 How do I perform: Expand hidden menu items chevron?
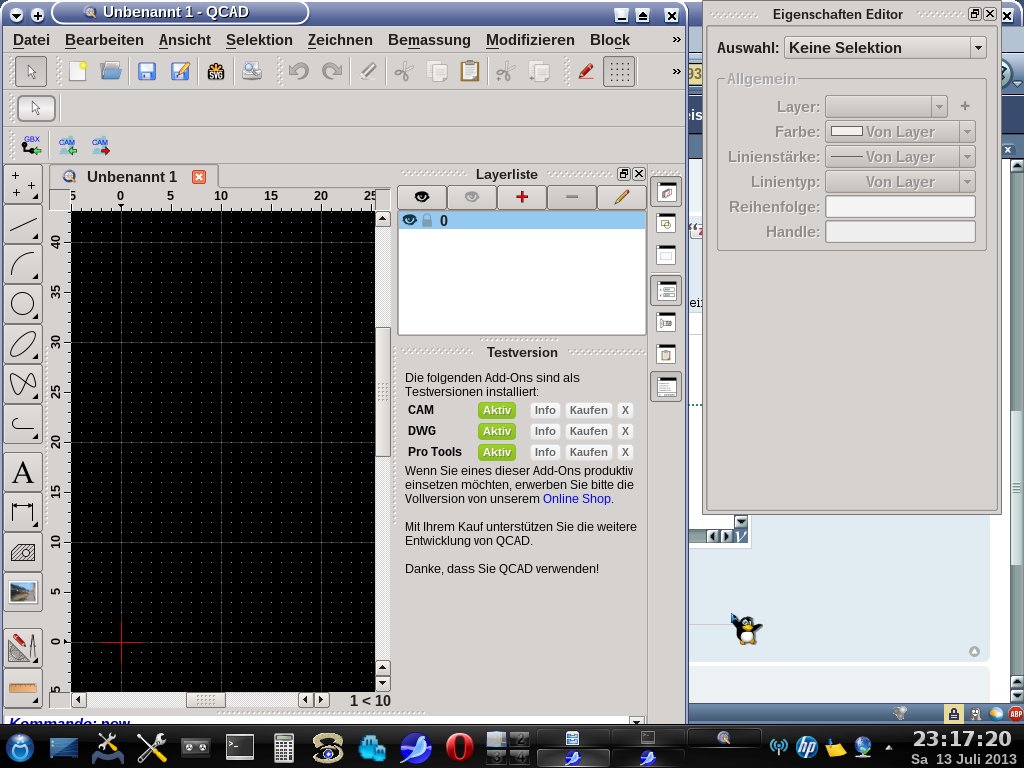677,40
